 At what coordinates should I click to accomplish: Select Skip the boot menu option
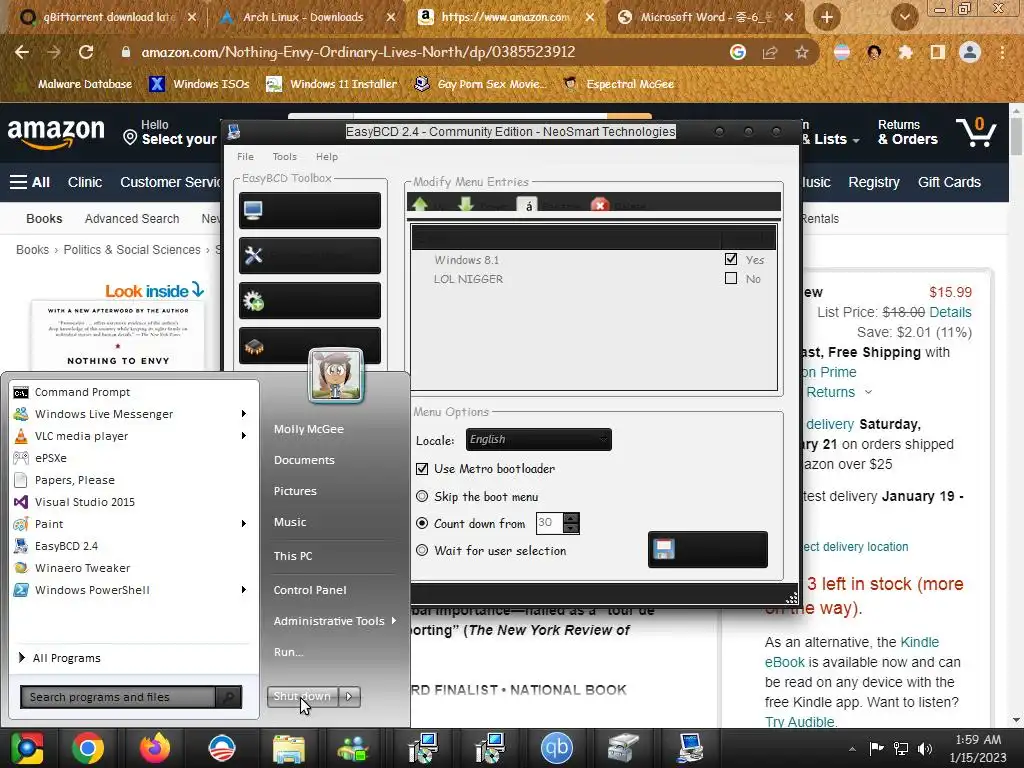pos(422,496)
